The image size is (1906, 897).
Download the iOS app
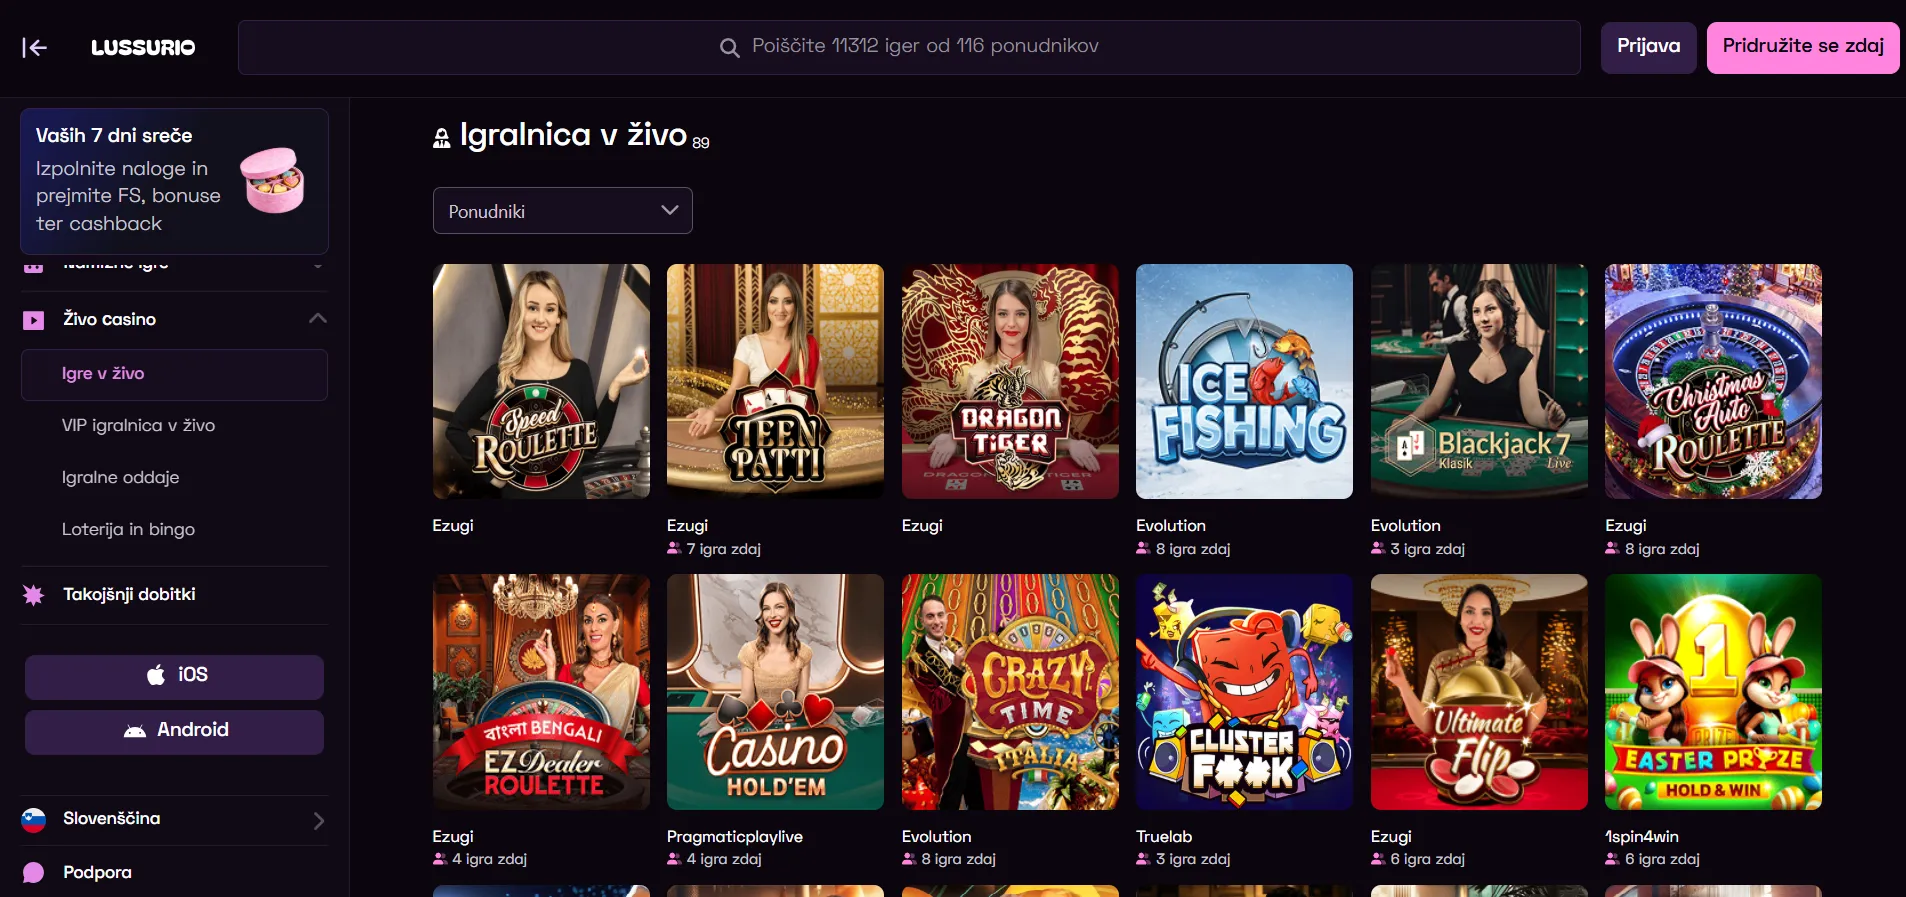tap(174, 676)
